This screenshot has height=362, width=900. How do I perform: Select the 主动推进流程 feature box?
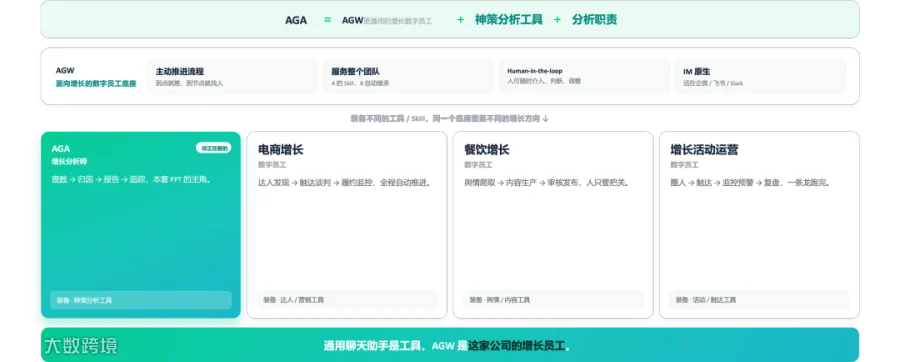click(233, 76)
